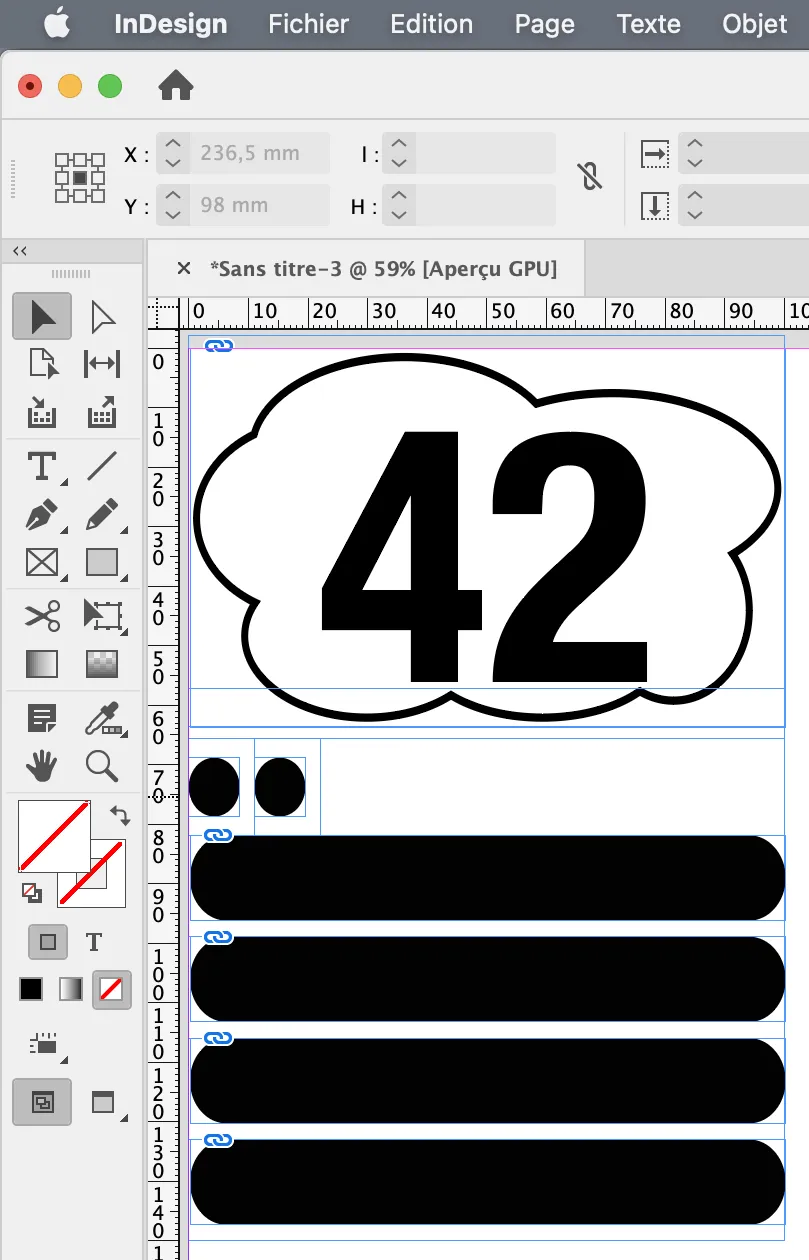Select the Type tool
This screenshot has height=1260, width=809.
click(42, 466)
